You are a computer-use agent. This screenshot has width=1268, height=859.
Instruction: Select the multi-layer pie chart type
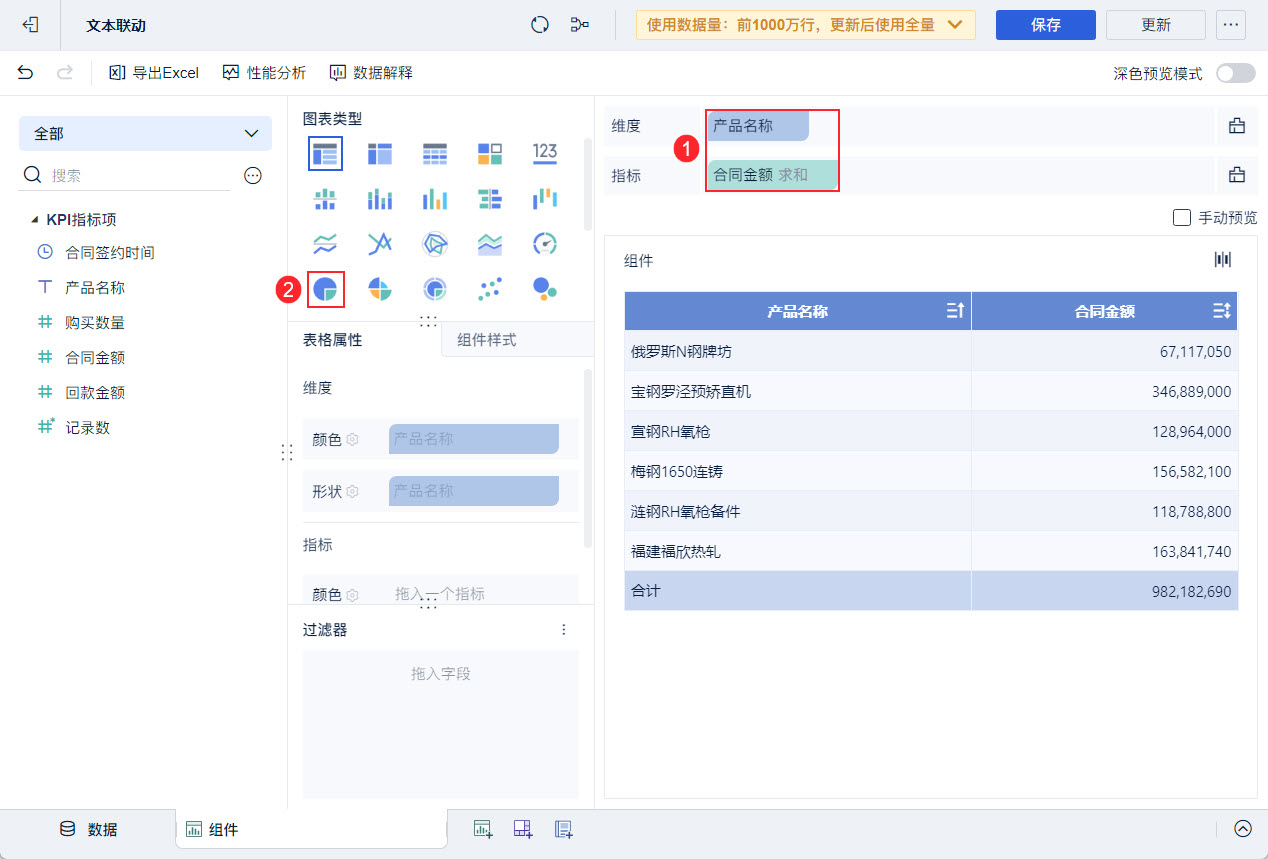435,289
